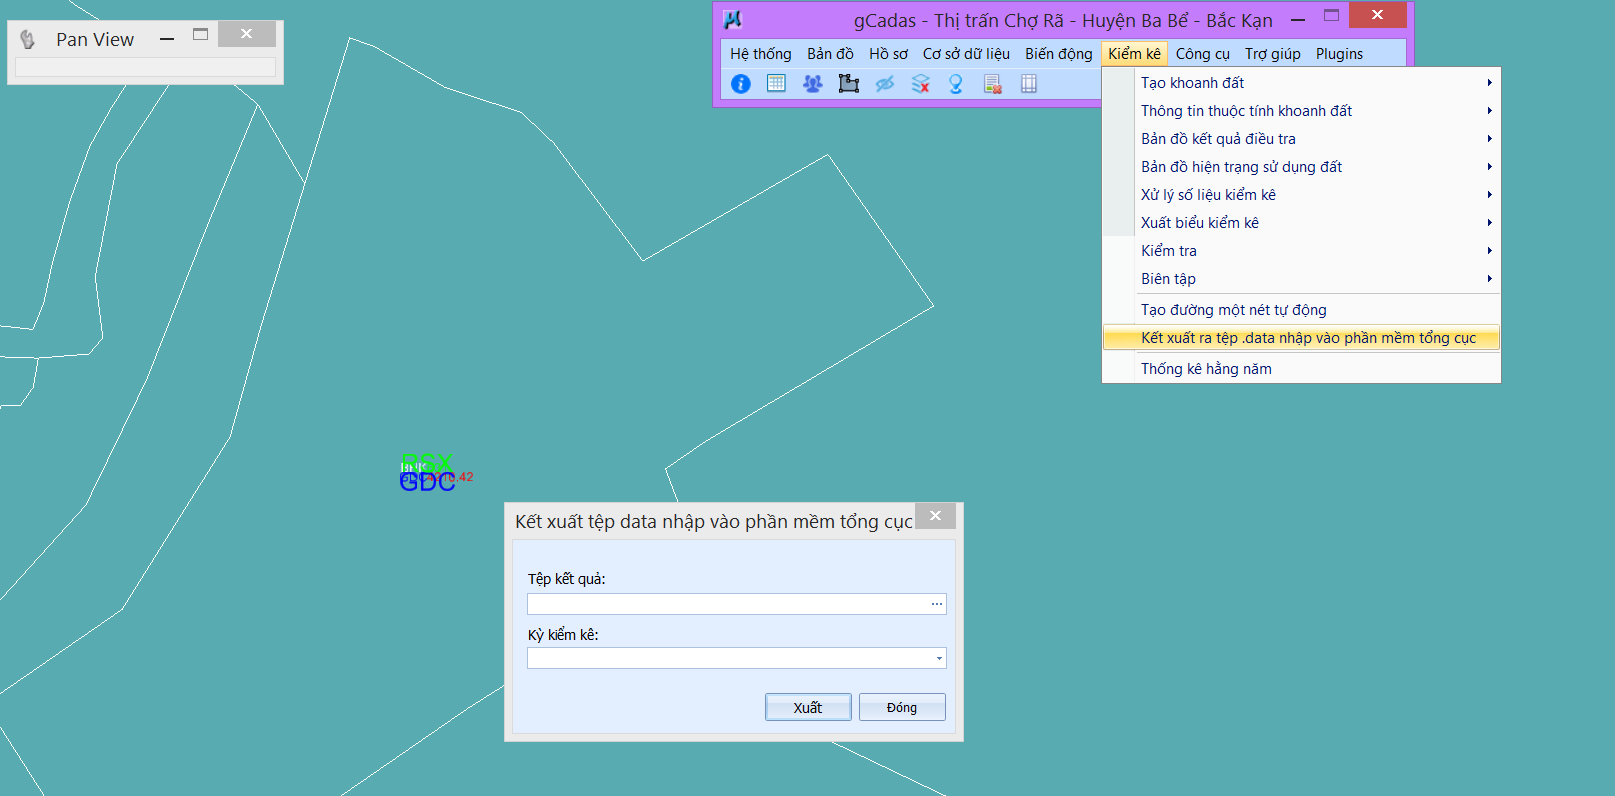
Task: Toggle the crossed-out eye visibility icon
Action: click(x=884, y=84)
